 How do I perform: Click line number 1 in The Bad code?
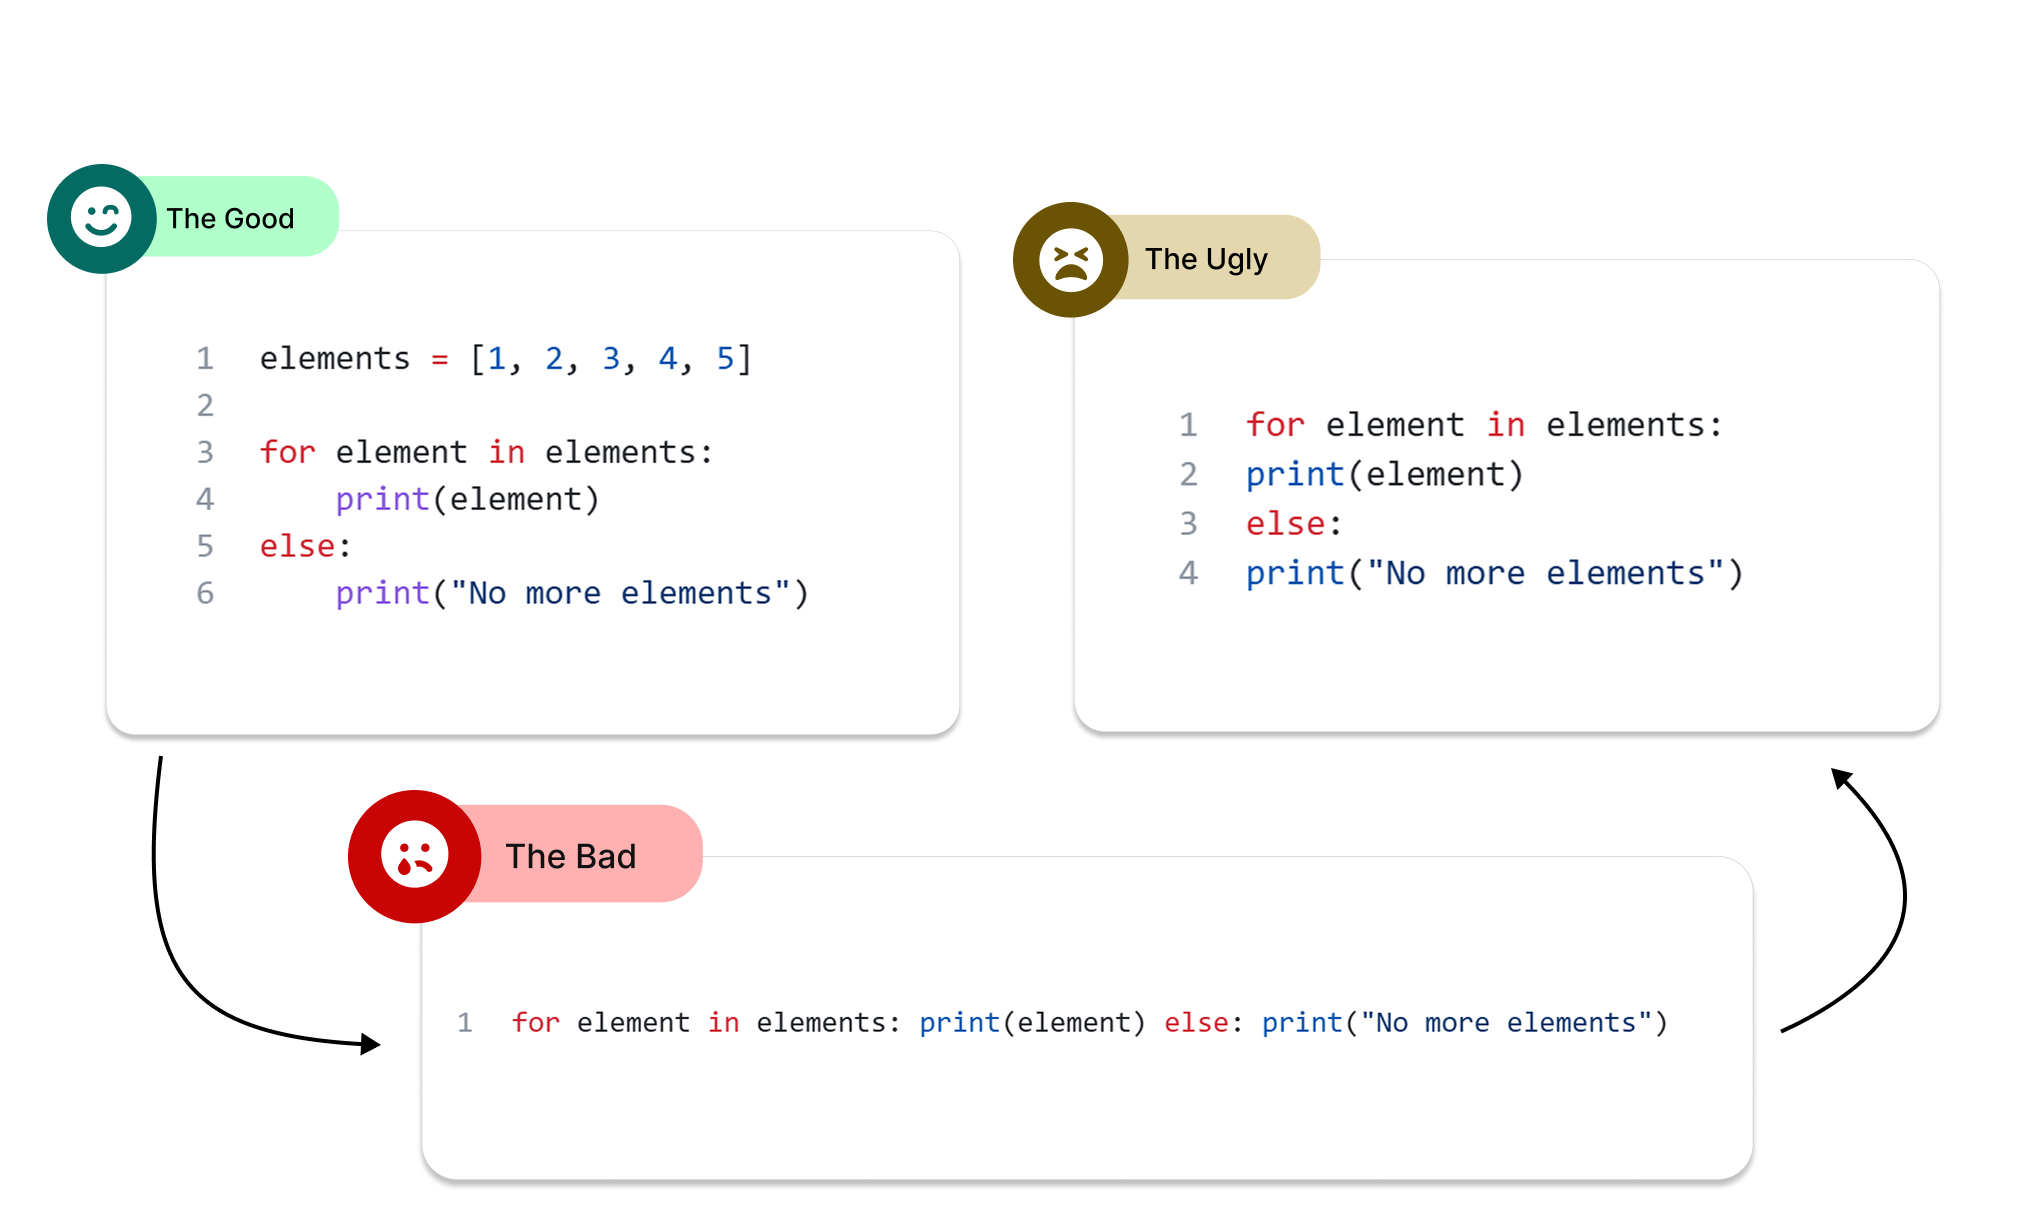click(465, 1022)
